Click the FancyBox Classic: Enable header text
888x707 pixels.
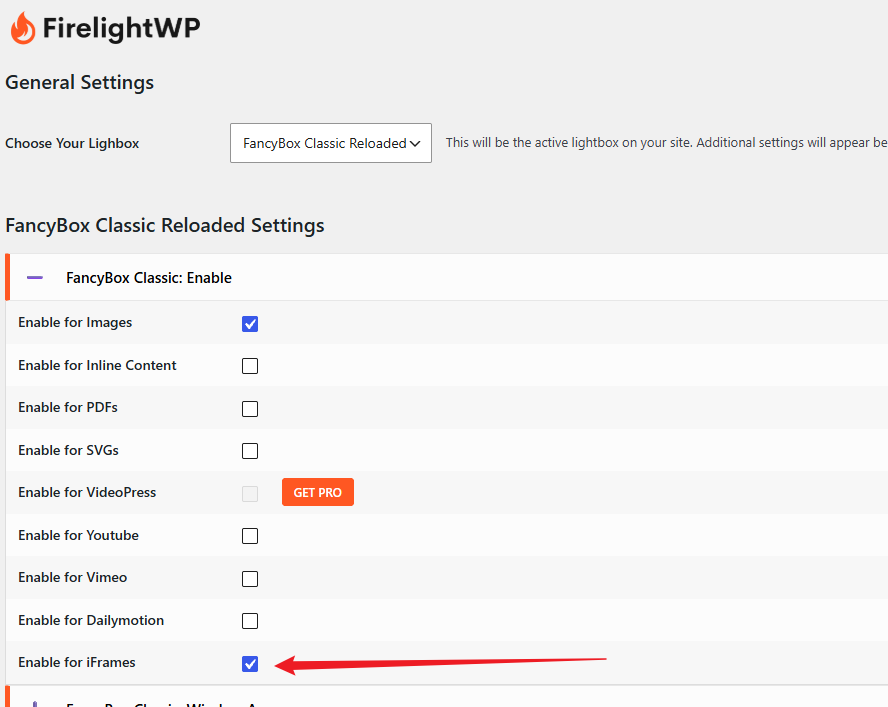(x=149, y=278)
